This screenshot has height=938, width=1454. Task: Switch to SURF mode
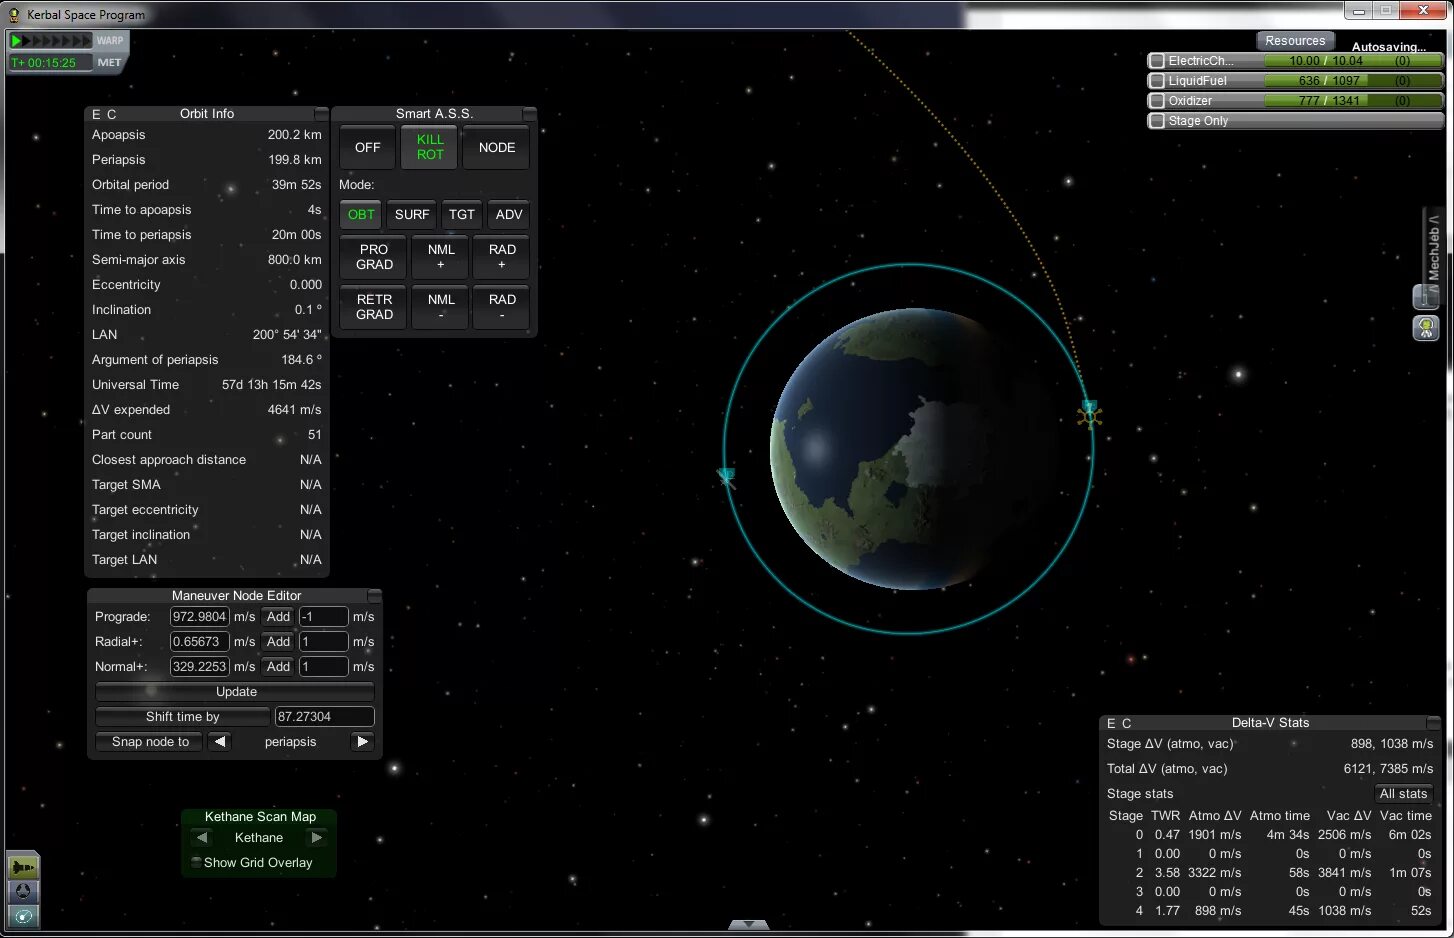point(412,214)
